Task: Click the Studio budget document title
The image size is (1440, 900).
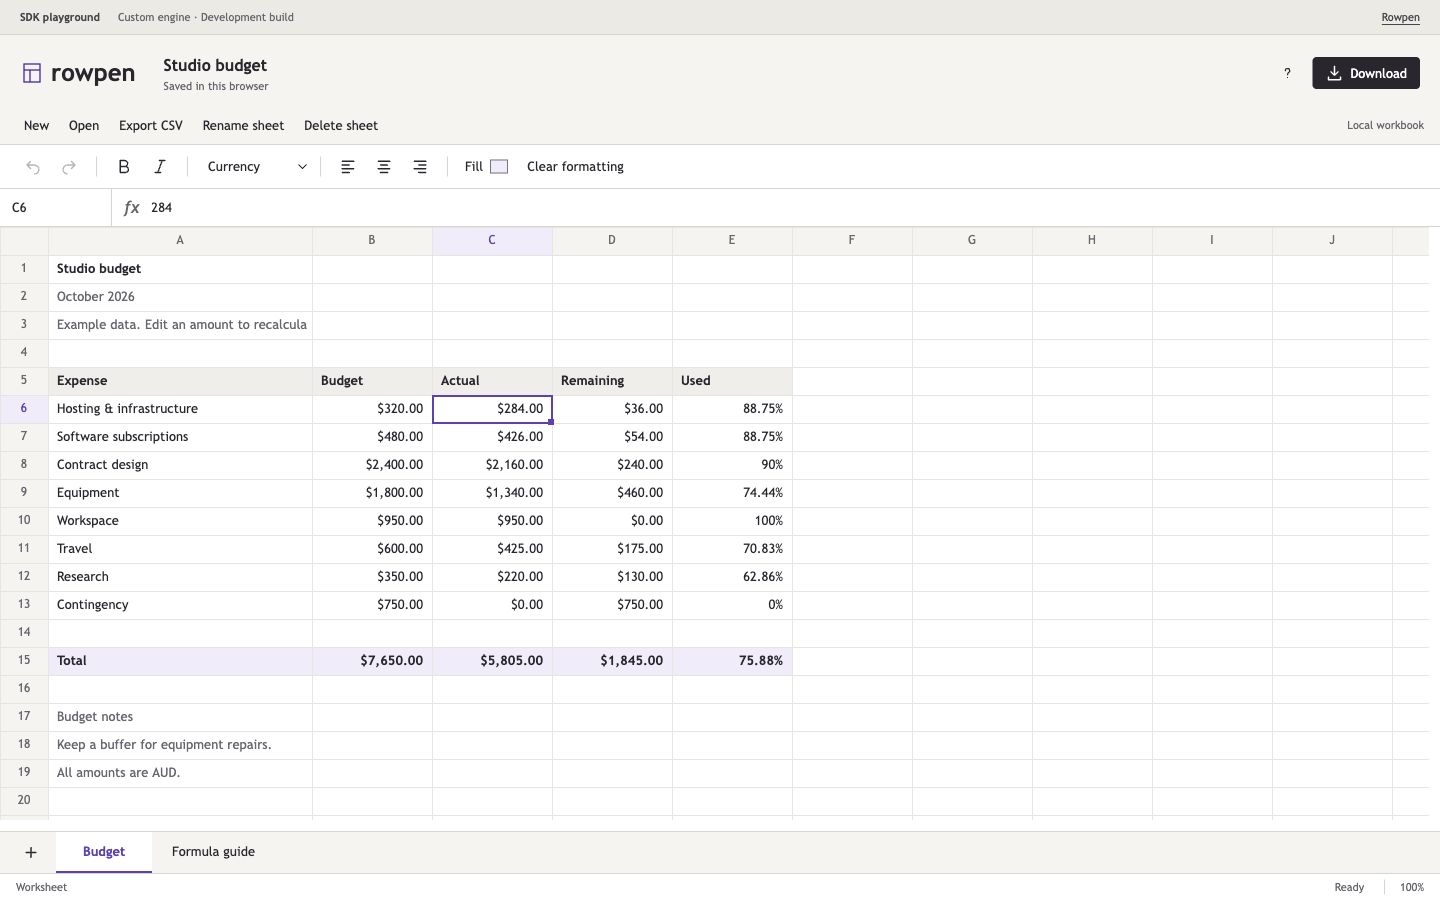Action: click(x=215, y=66)
